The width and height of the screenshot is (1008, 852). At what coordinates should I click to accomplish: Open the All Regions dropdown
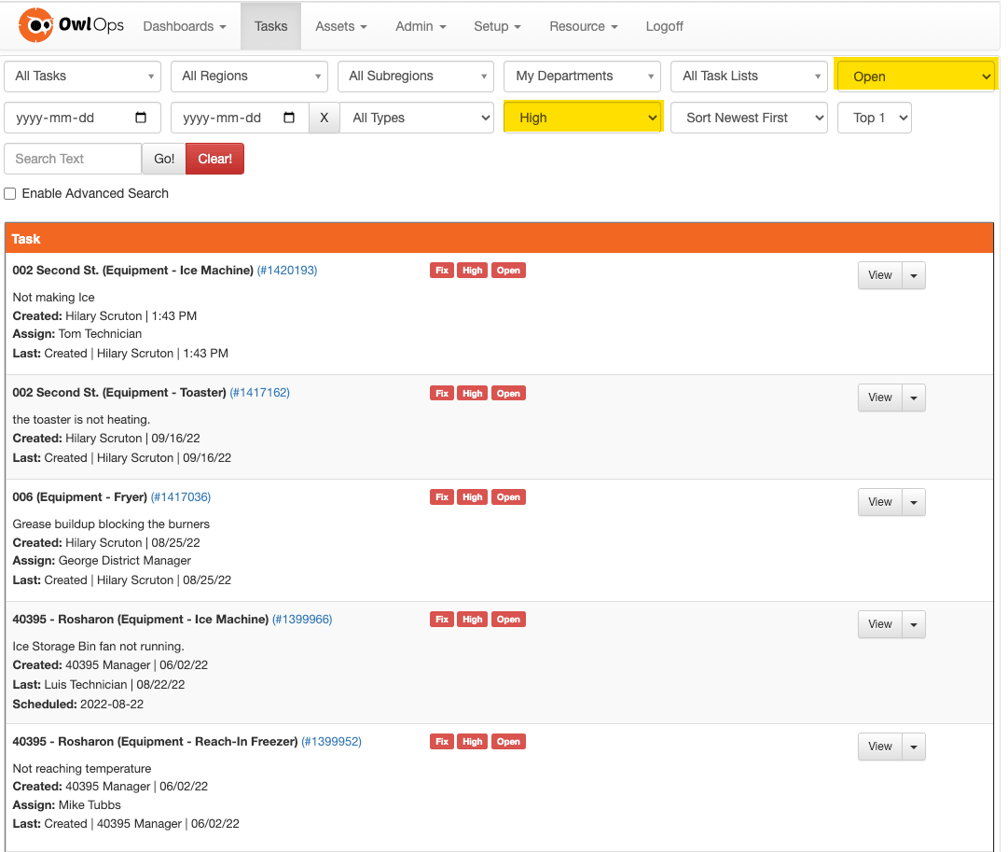pos(250,76)
